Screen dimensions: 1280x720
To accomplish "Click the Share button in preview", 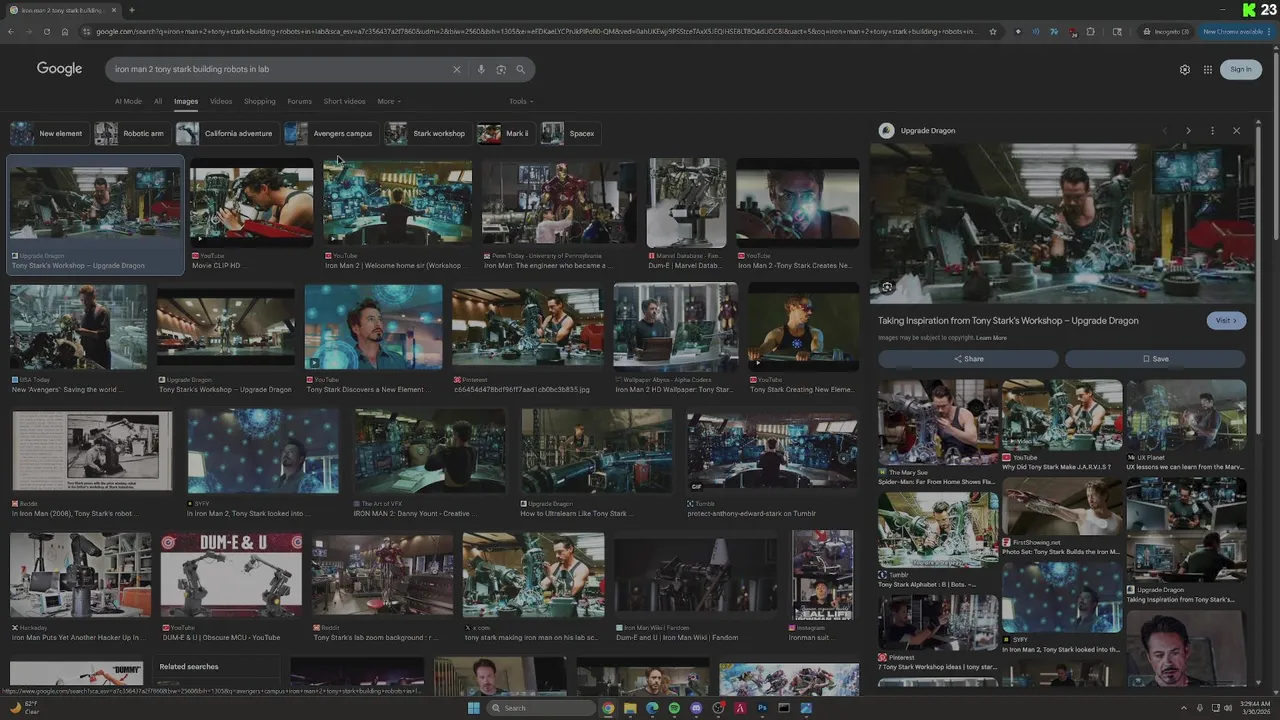I will [968, 359].
